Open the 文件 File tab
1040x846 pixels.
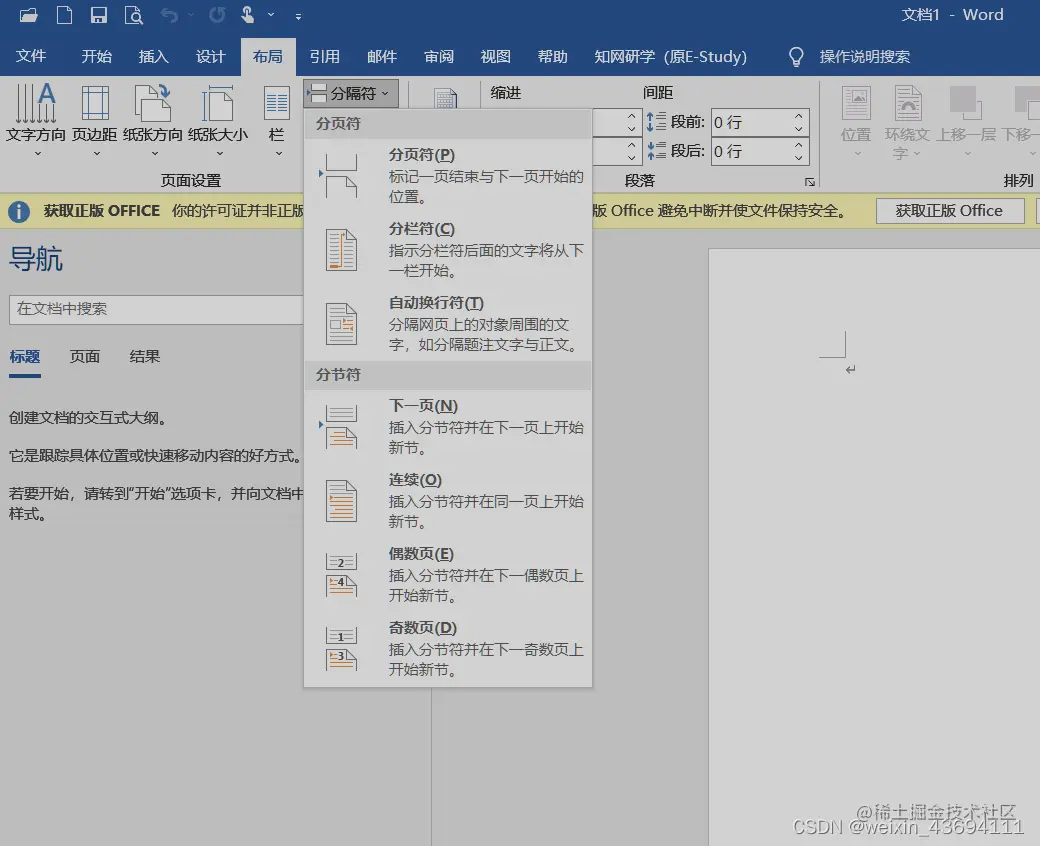31,56
